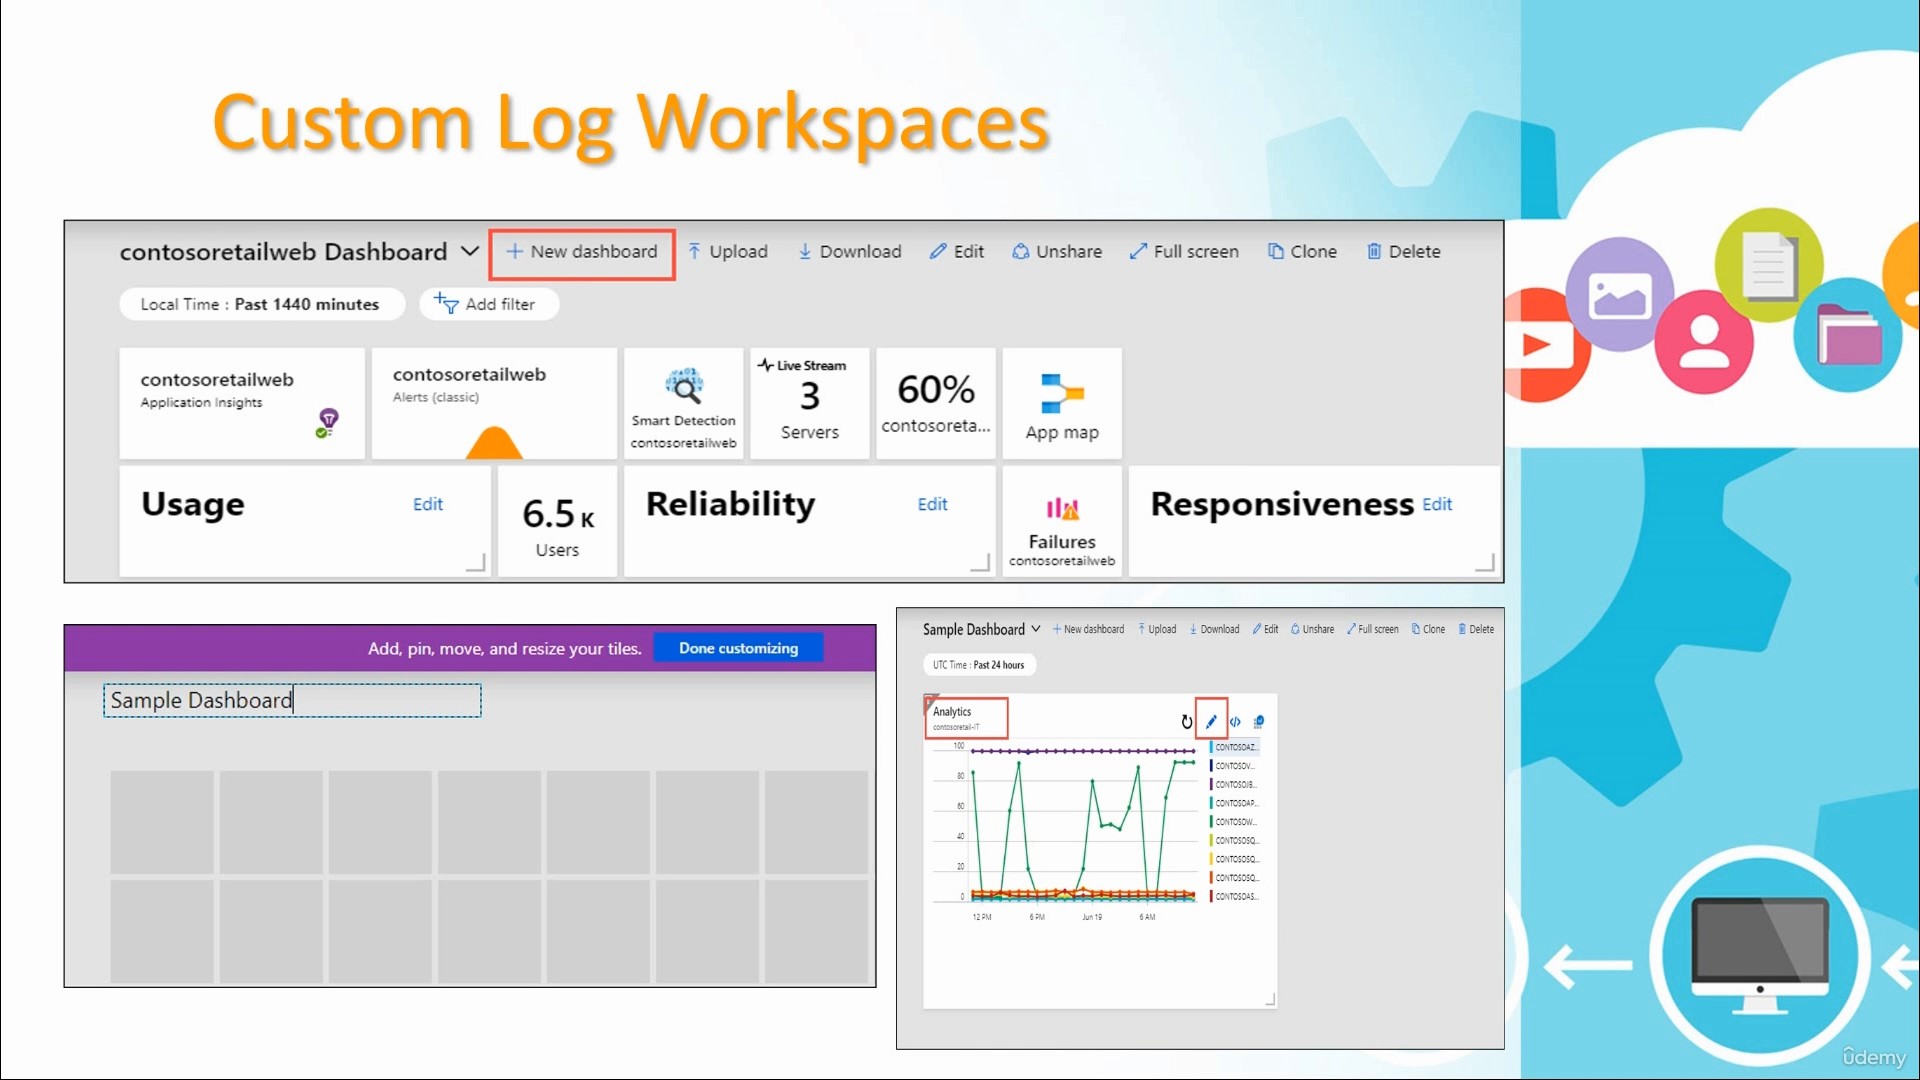The width and height of the screenshot is (1920, 1080).
Task: Click Unshare in contosoretailweb Dashboard toolbar
Action: click(x=1057, y=252)
